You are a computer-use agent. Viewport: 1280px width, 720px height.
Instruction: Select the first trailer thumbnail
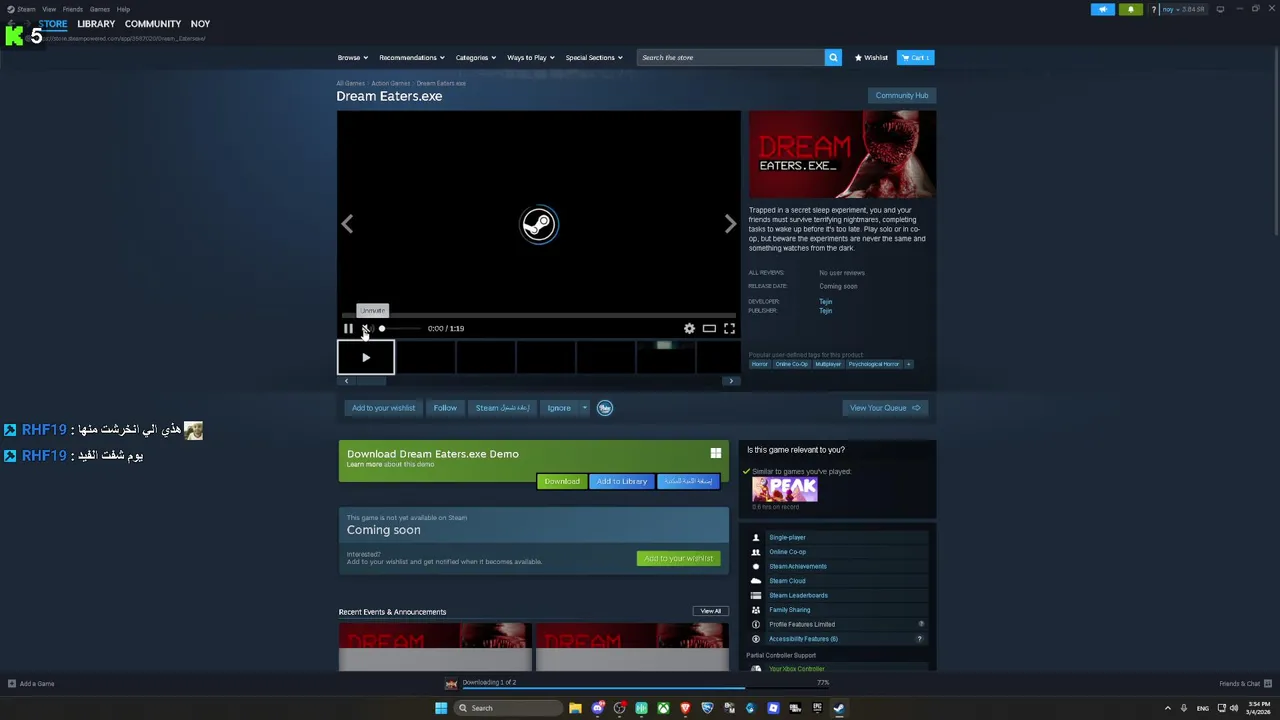pos(366,357)
